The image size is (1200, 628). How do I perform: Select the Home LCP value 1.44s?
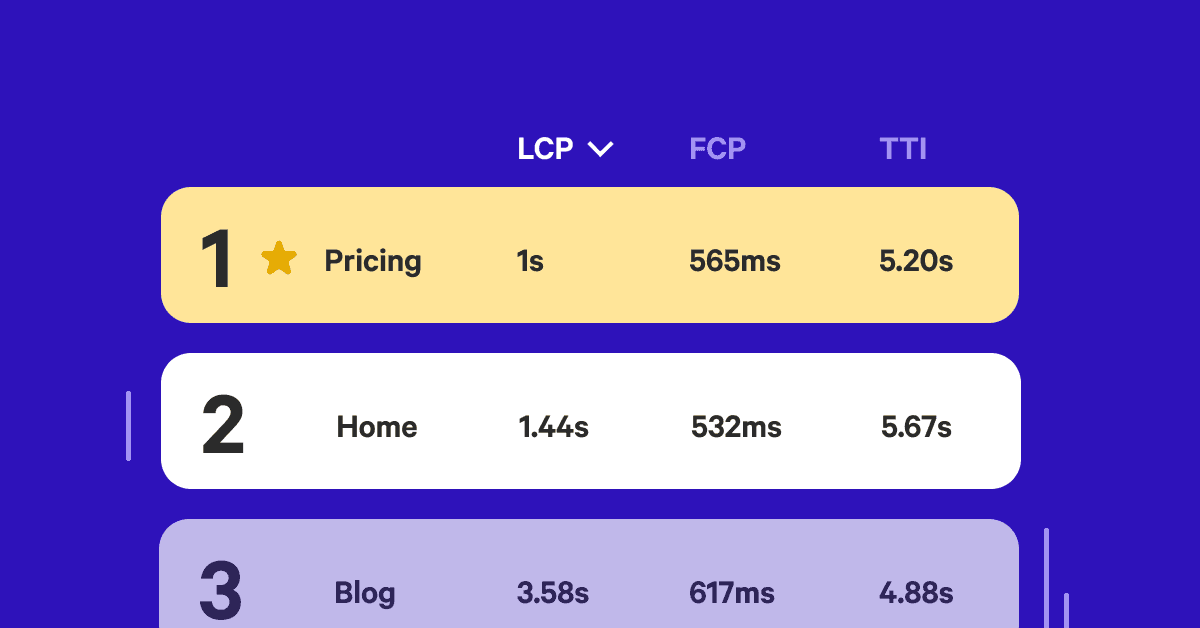553,427
